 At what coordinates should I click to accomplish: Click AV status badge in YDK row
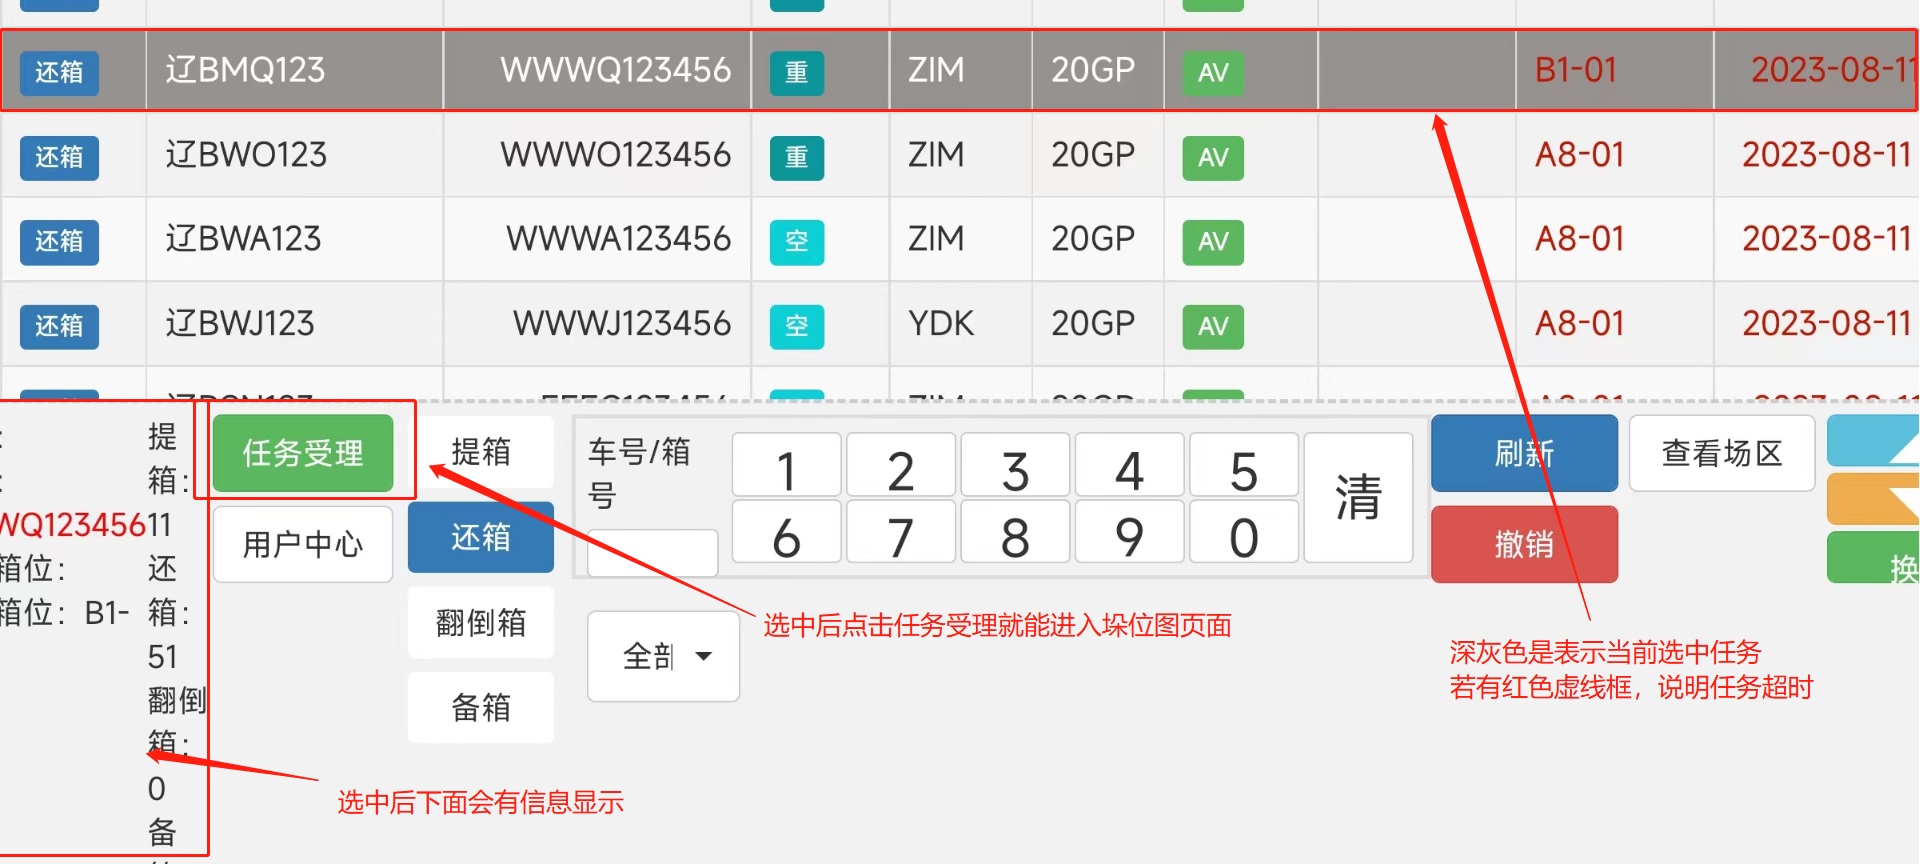[x=1212, y=326]
